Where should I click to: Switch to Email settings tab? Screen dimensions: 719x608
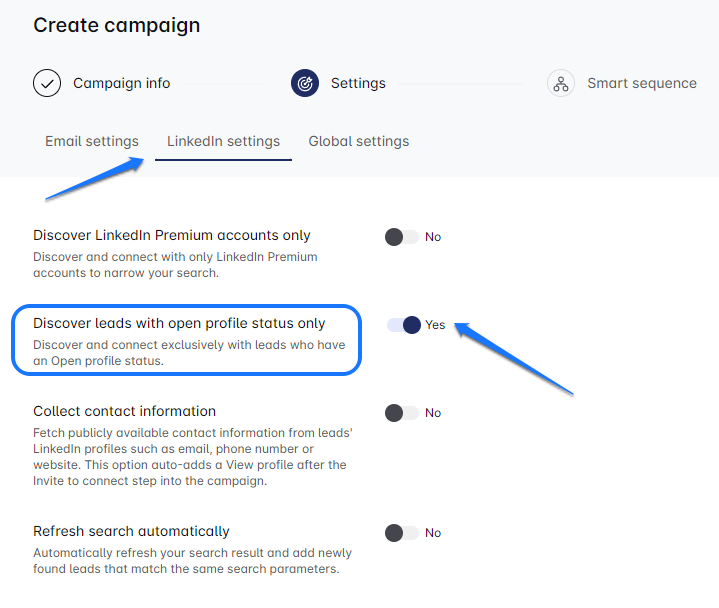[x=92, y=141]
